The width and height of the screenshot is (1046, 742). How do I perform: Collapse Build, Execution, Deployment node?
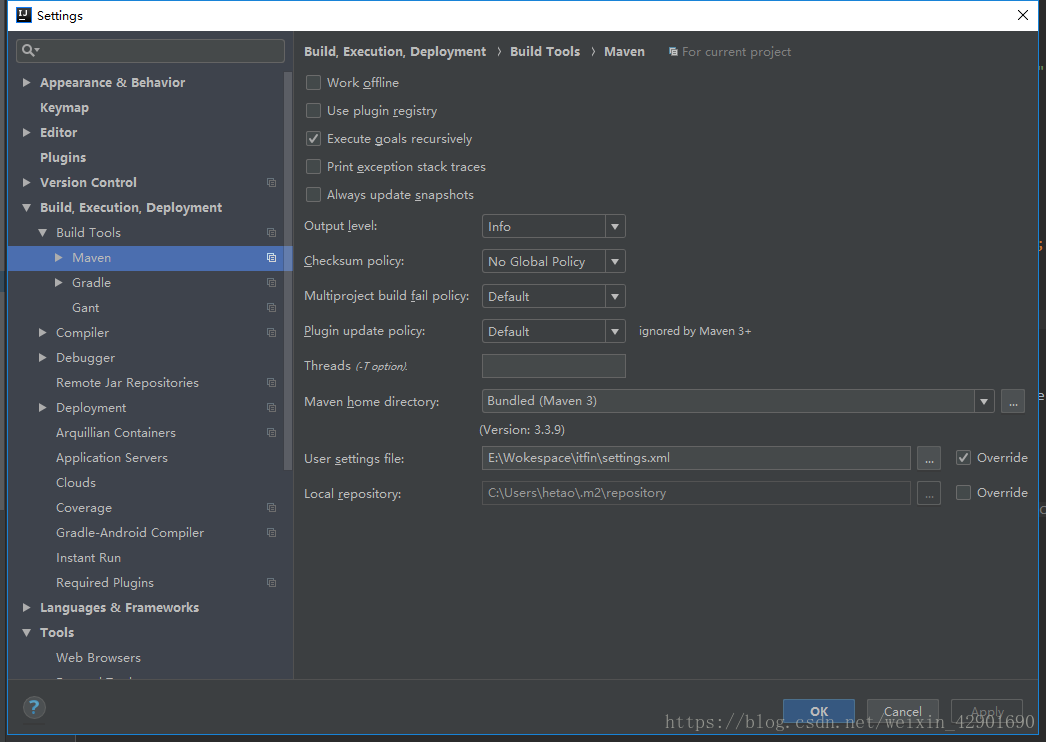click(x=27, y=208)
